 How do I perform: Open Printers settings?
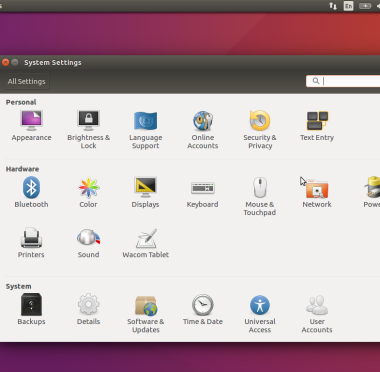pos(31,243)
